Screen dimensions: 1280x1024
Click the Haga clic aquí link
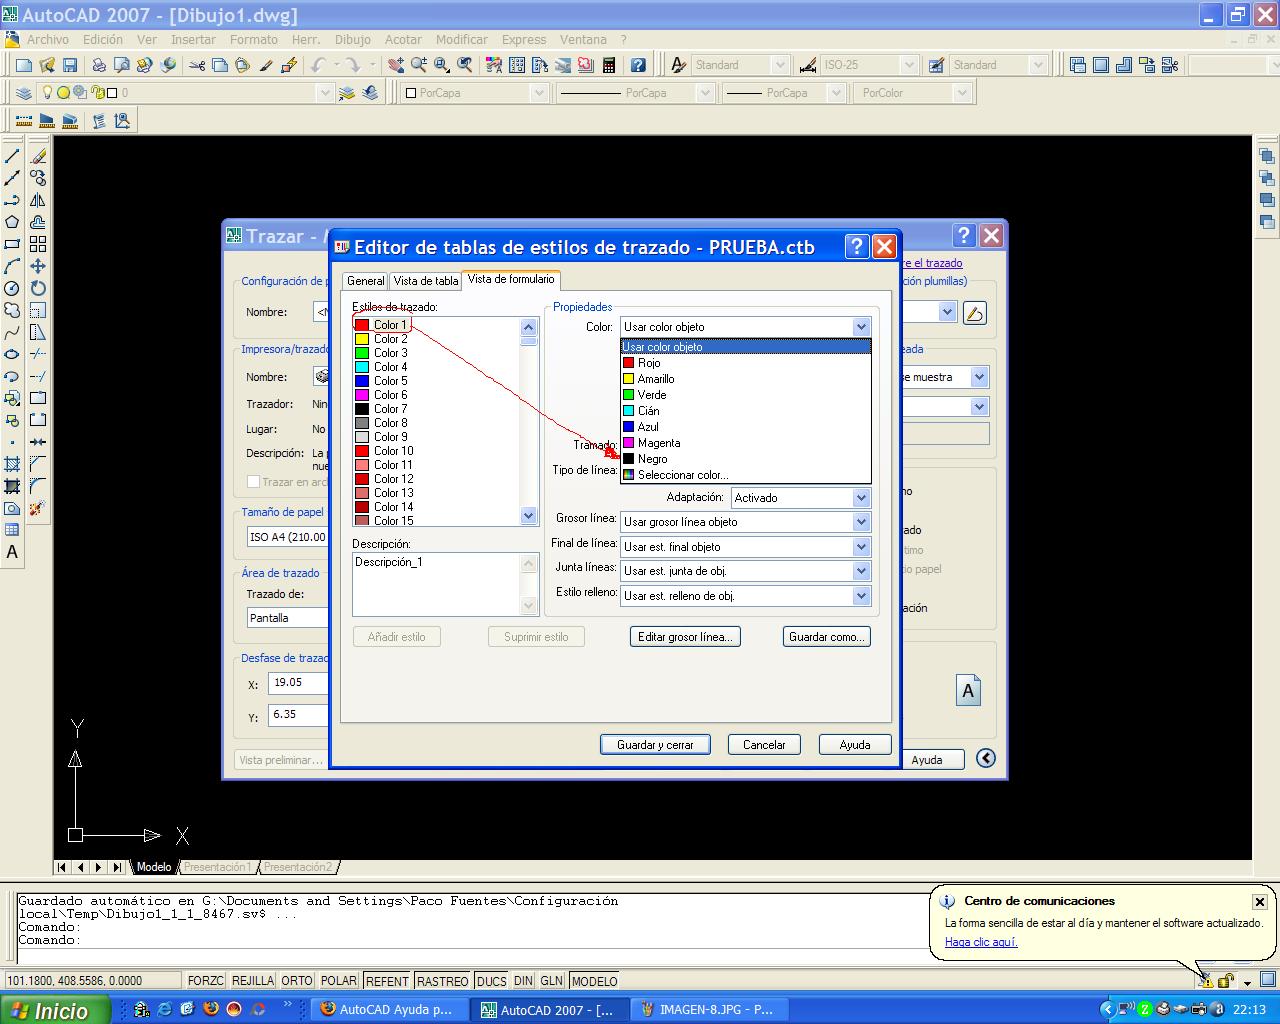(x=981, y=942)
